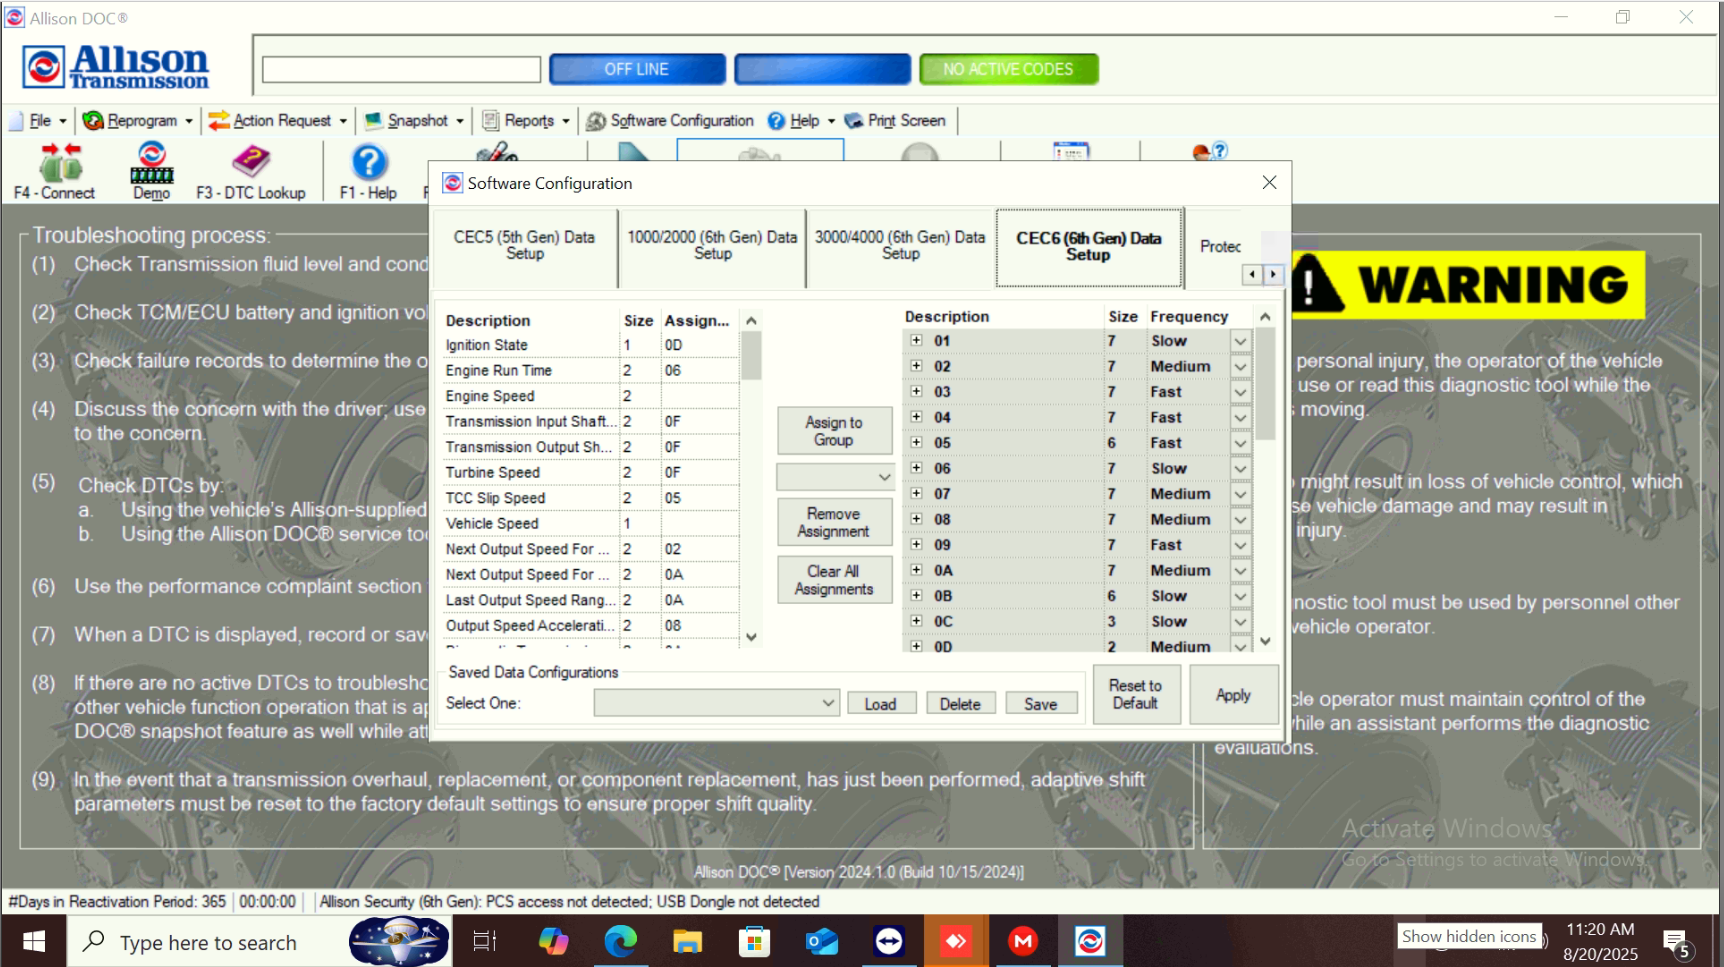1724x967 pixels.
Task: Click the red M app taskbar icon
Action: [1023, 941]
